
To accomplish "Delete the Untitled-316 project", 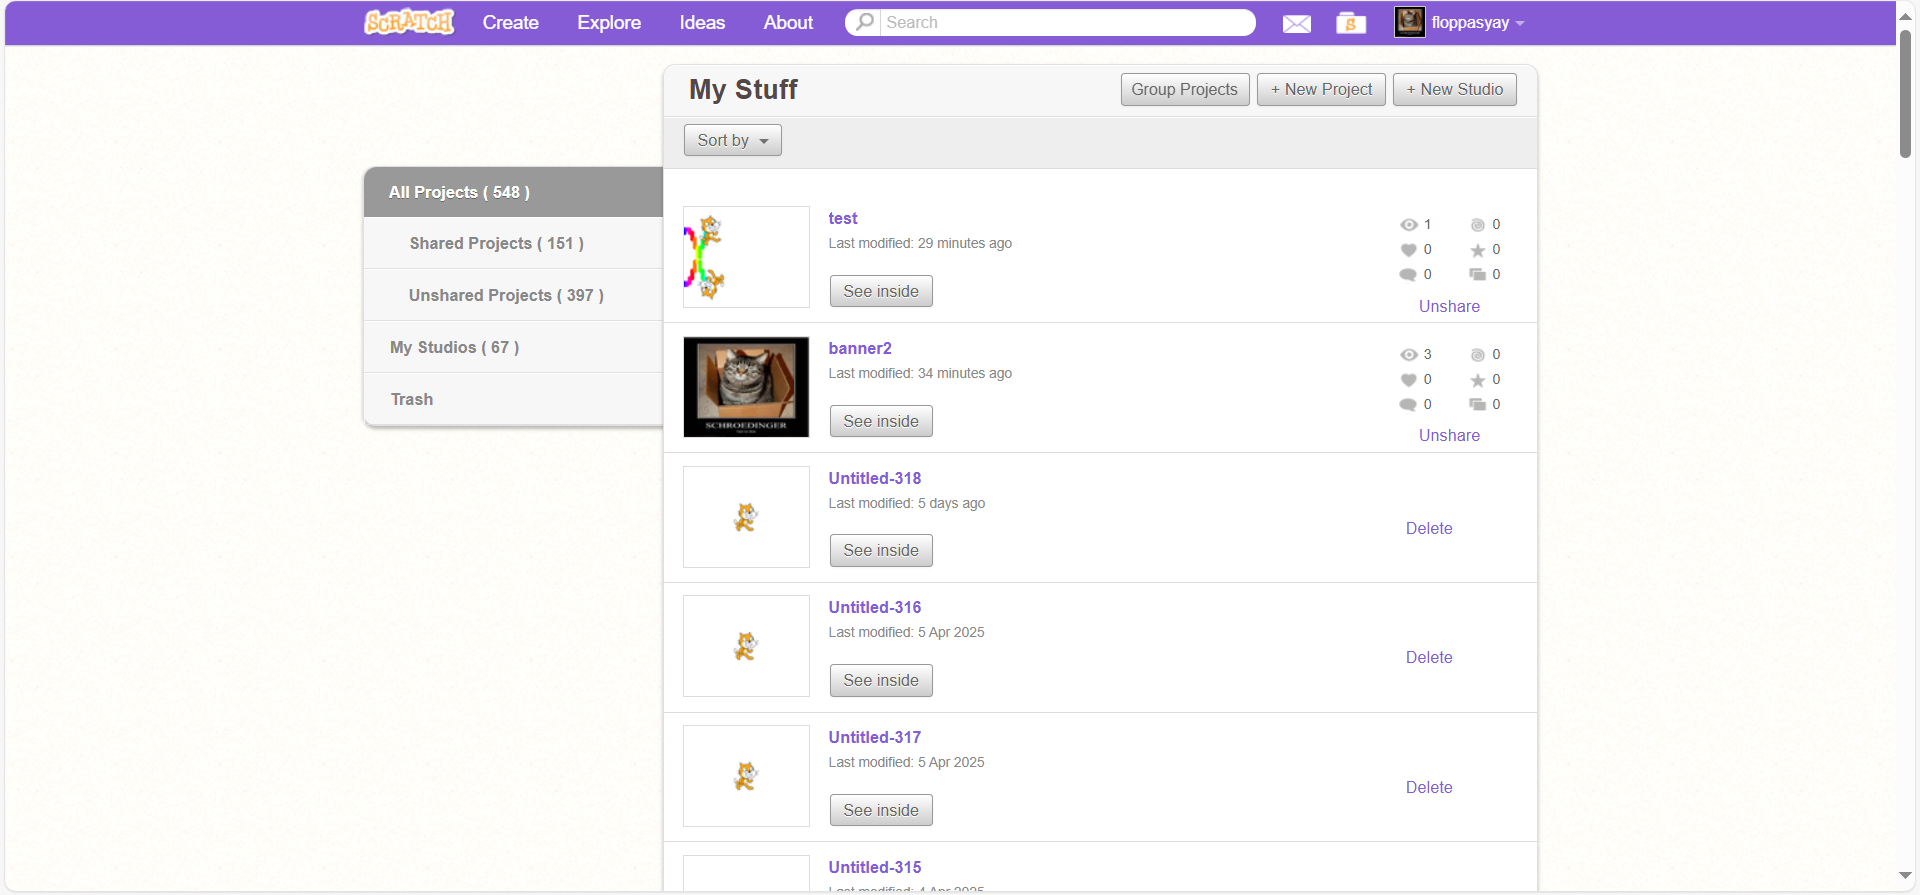I will coord(1429,657).
